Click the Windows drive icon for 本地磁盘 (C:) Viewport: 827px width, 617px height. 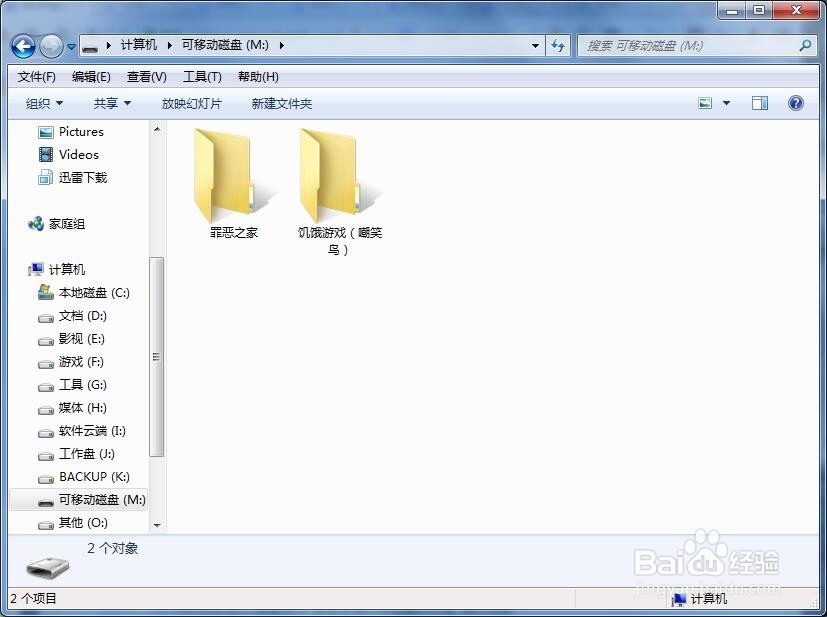46,292
